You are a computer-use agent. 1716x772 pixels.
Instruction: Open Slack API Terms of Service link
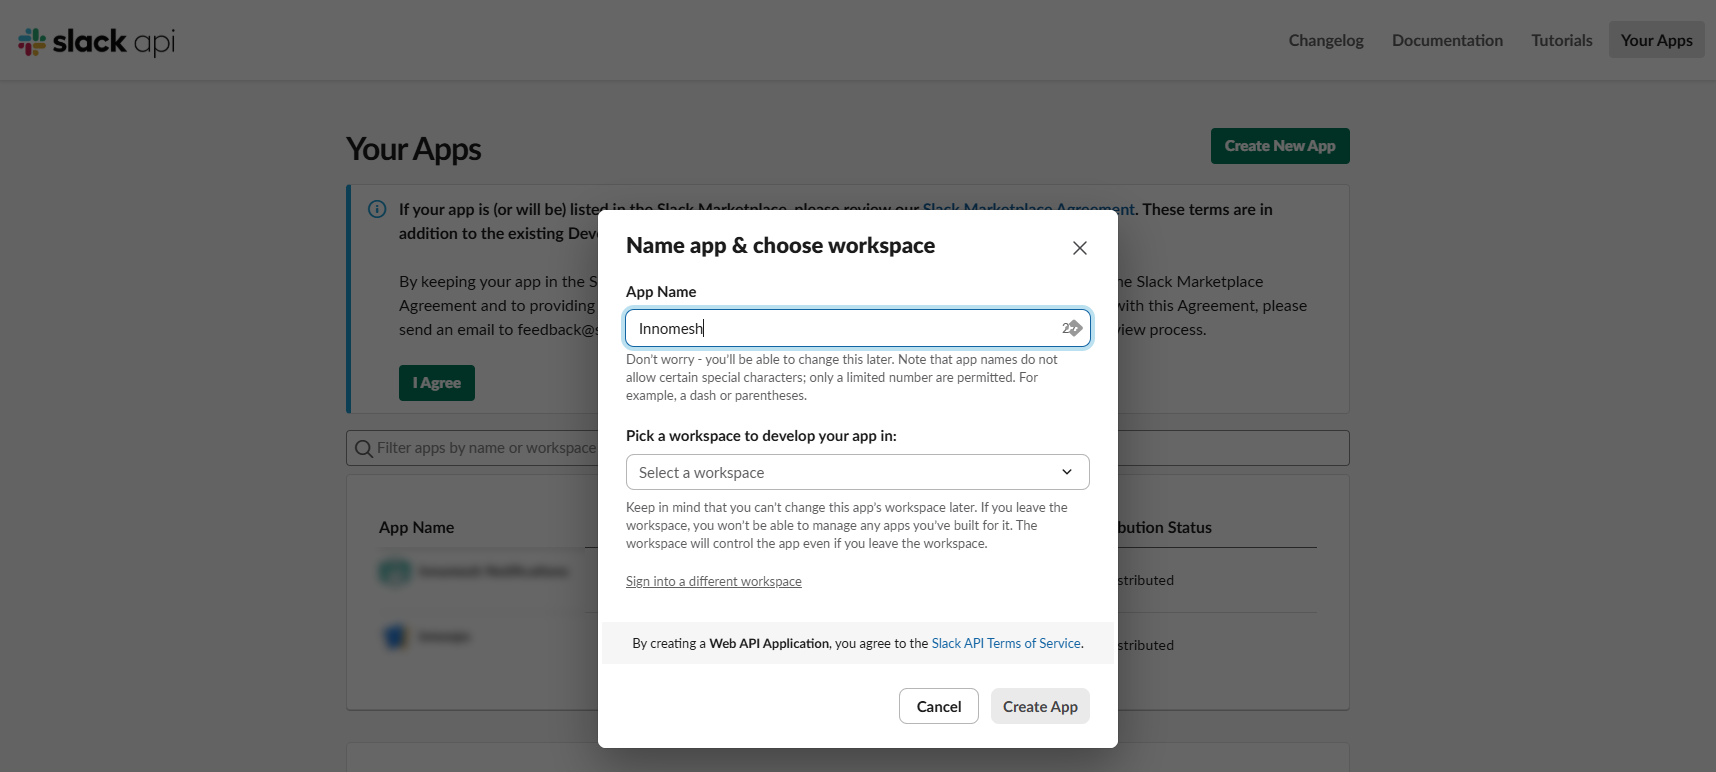pyautogui.click(x=1006, y=644)
